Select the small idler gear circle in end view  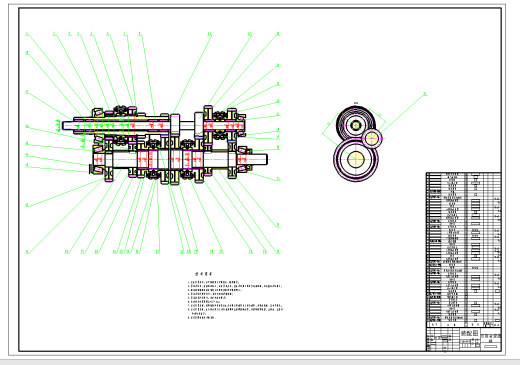tap(372, 138)
